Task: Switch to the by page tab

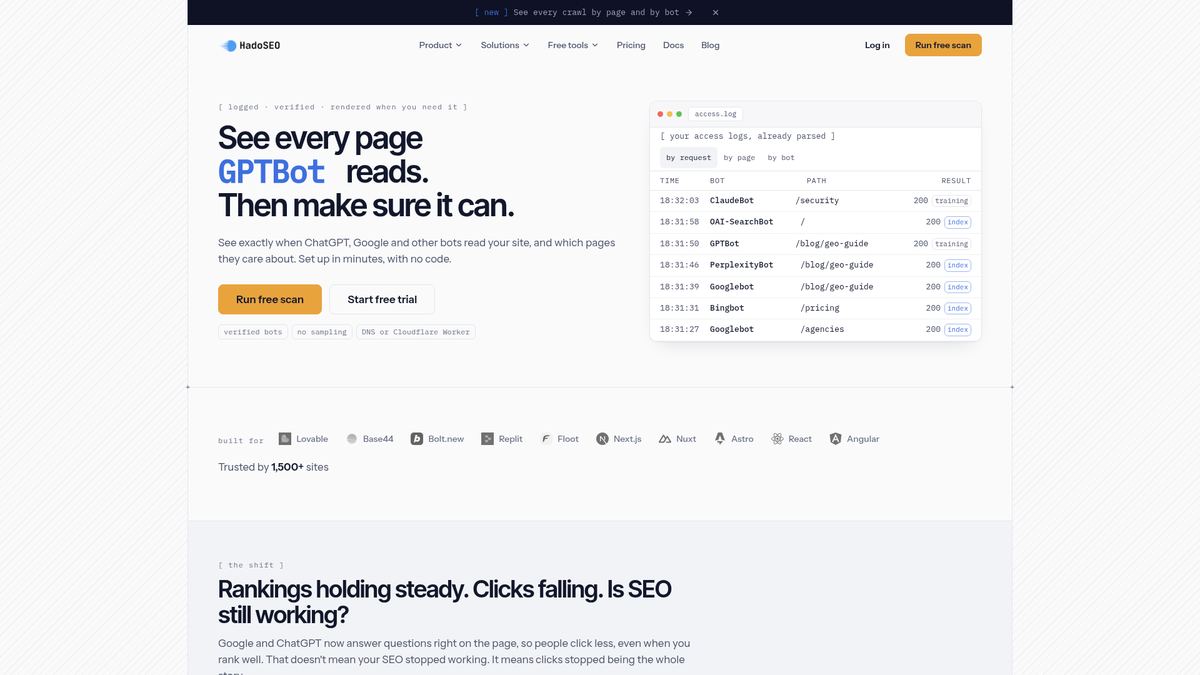Action: point(739,157)
